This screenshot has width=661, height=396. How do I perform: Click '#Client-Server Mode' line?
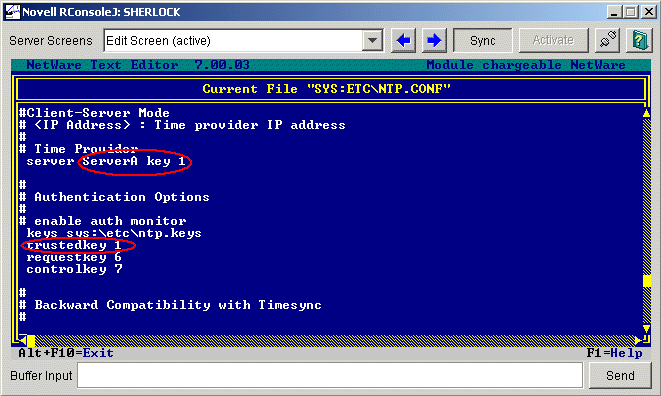(x=94, y=113)
